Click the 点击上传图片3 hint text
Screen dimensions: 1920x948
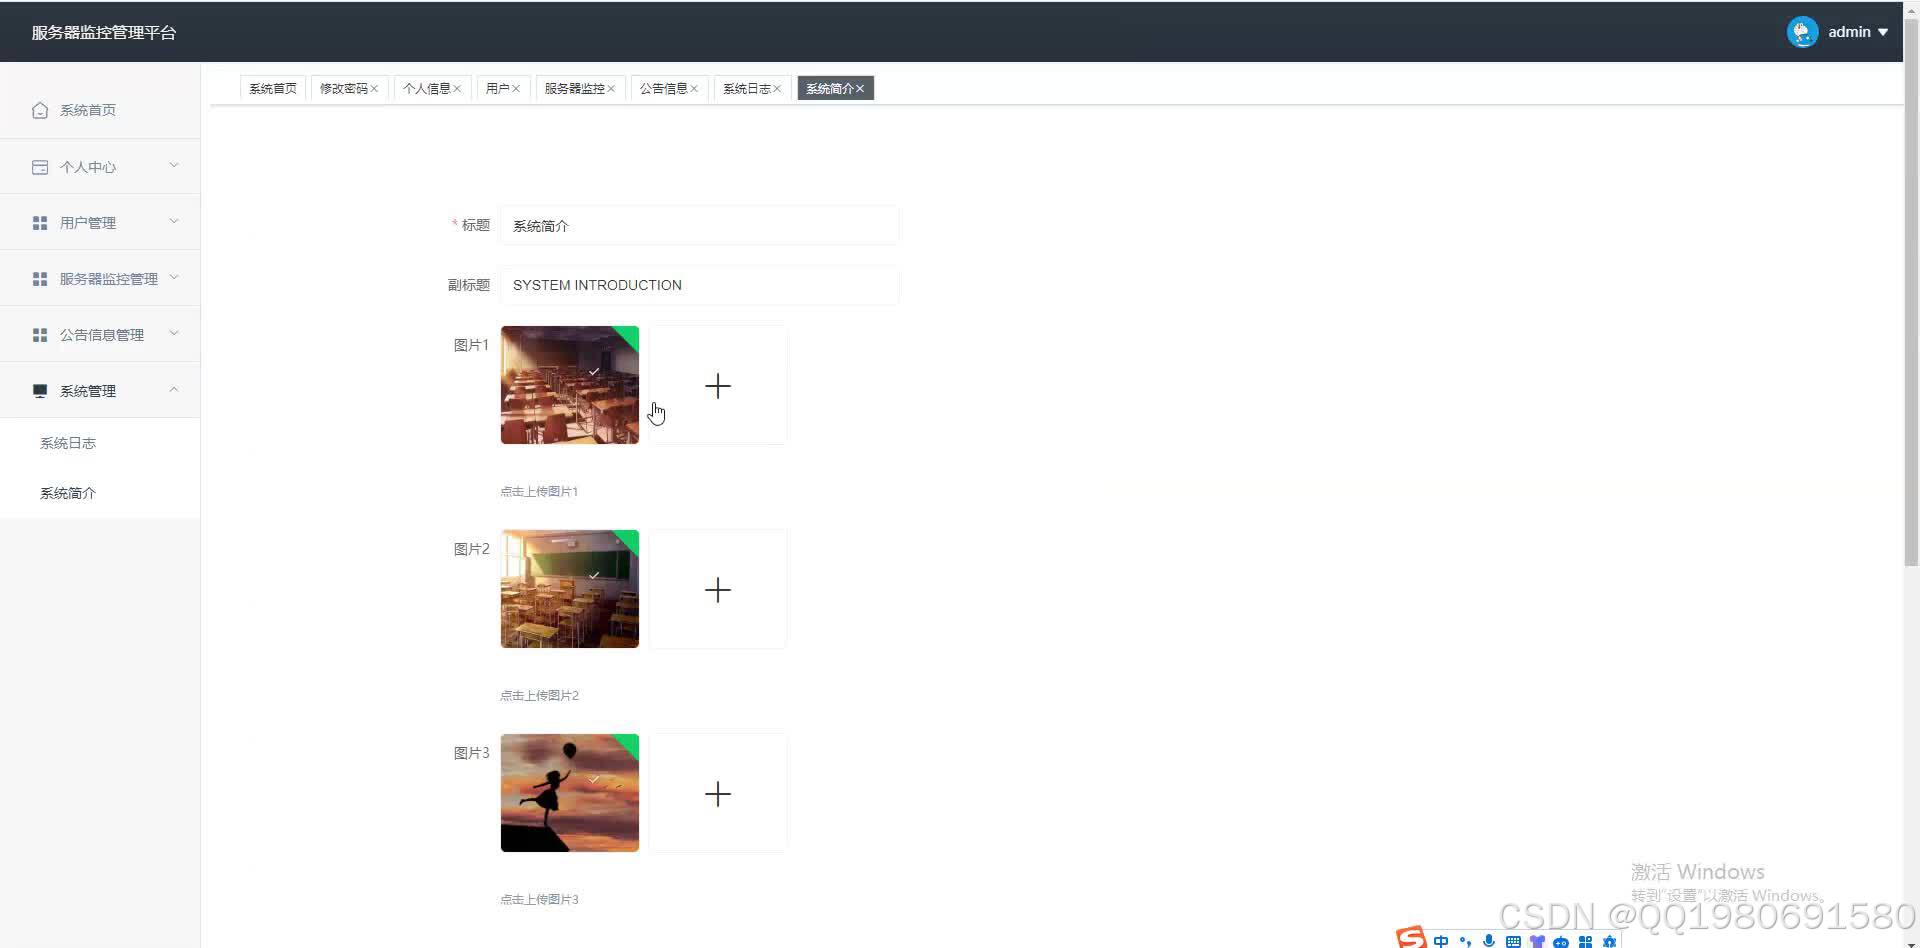tap(539, 900)
